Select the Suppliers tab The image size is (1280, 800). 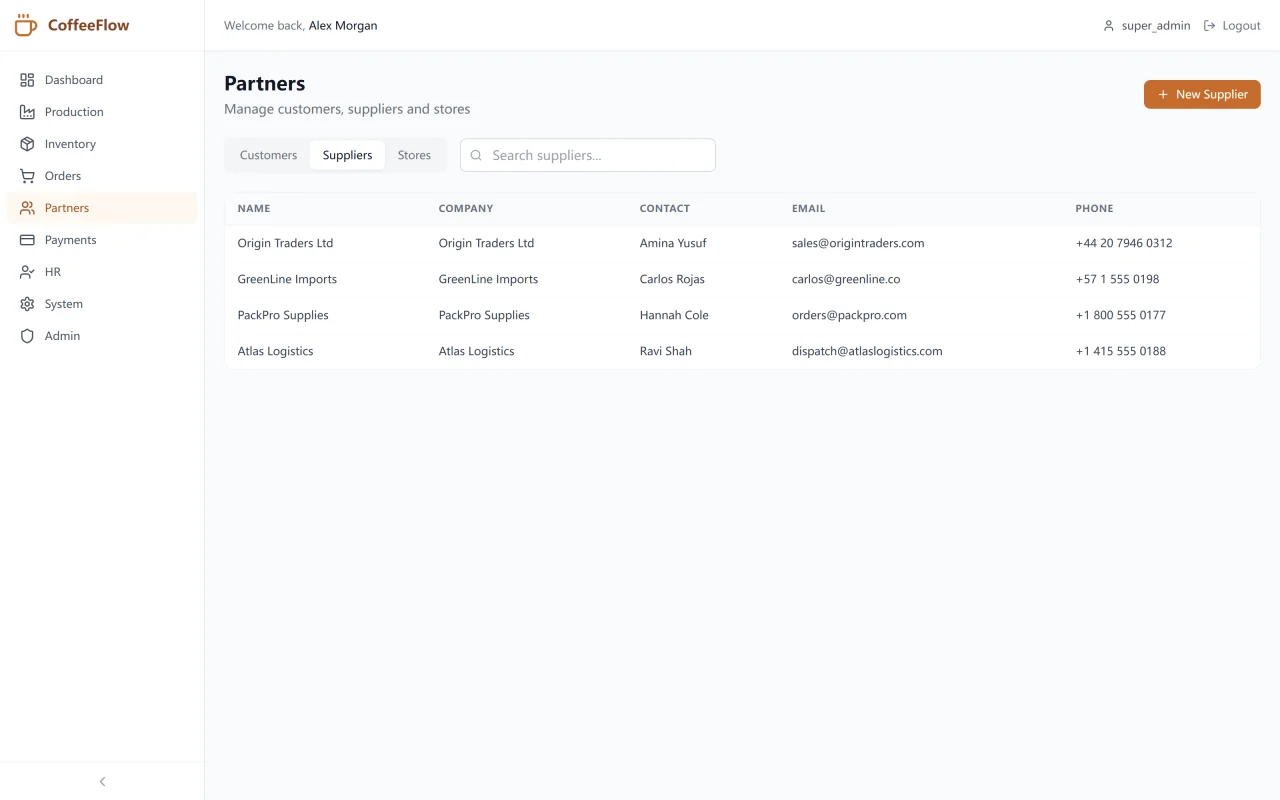coord(347,155)
